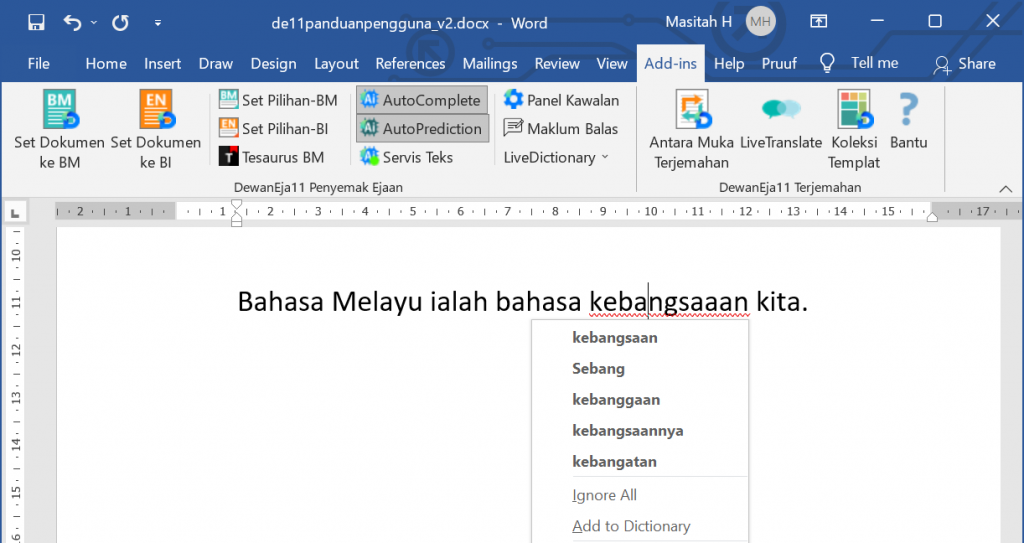Choose suggestion 'kebangsaan' from context menu

click(x=614, y=338)
